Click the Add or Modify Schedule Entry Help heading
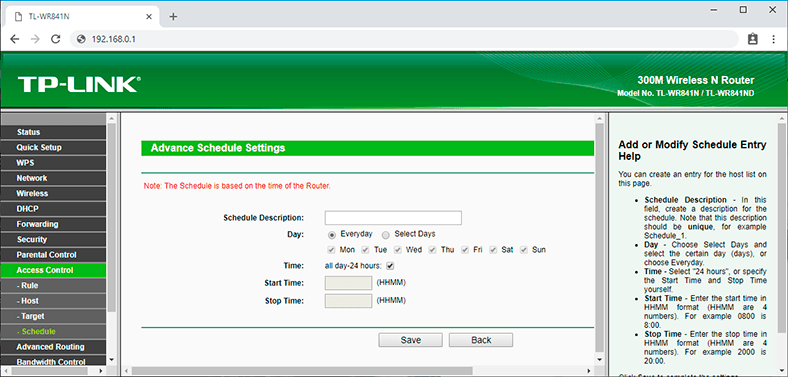Screen dimensions: 788x377 693,151
